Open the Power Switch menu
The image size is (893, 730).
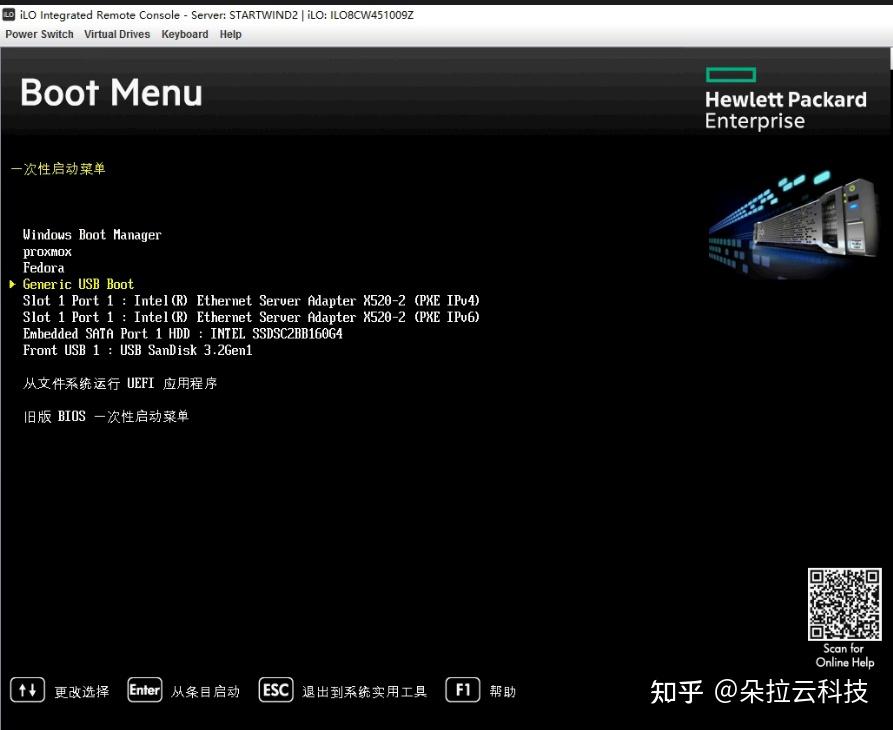39,34
